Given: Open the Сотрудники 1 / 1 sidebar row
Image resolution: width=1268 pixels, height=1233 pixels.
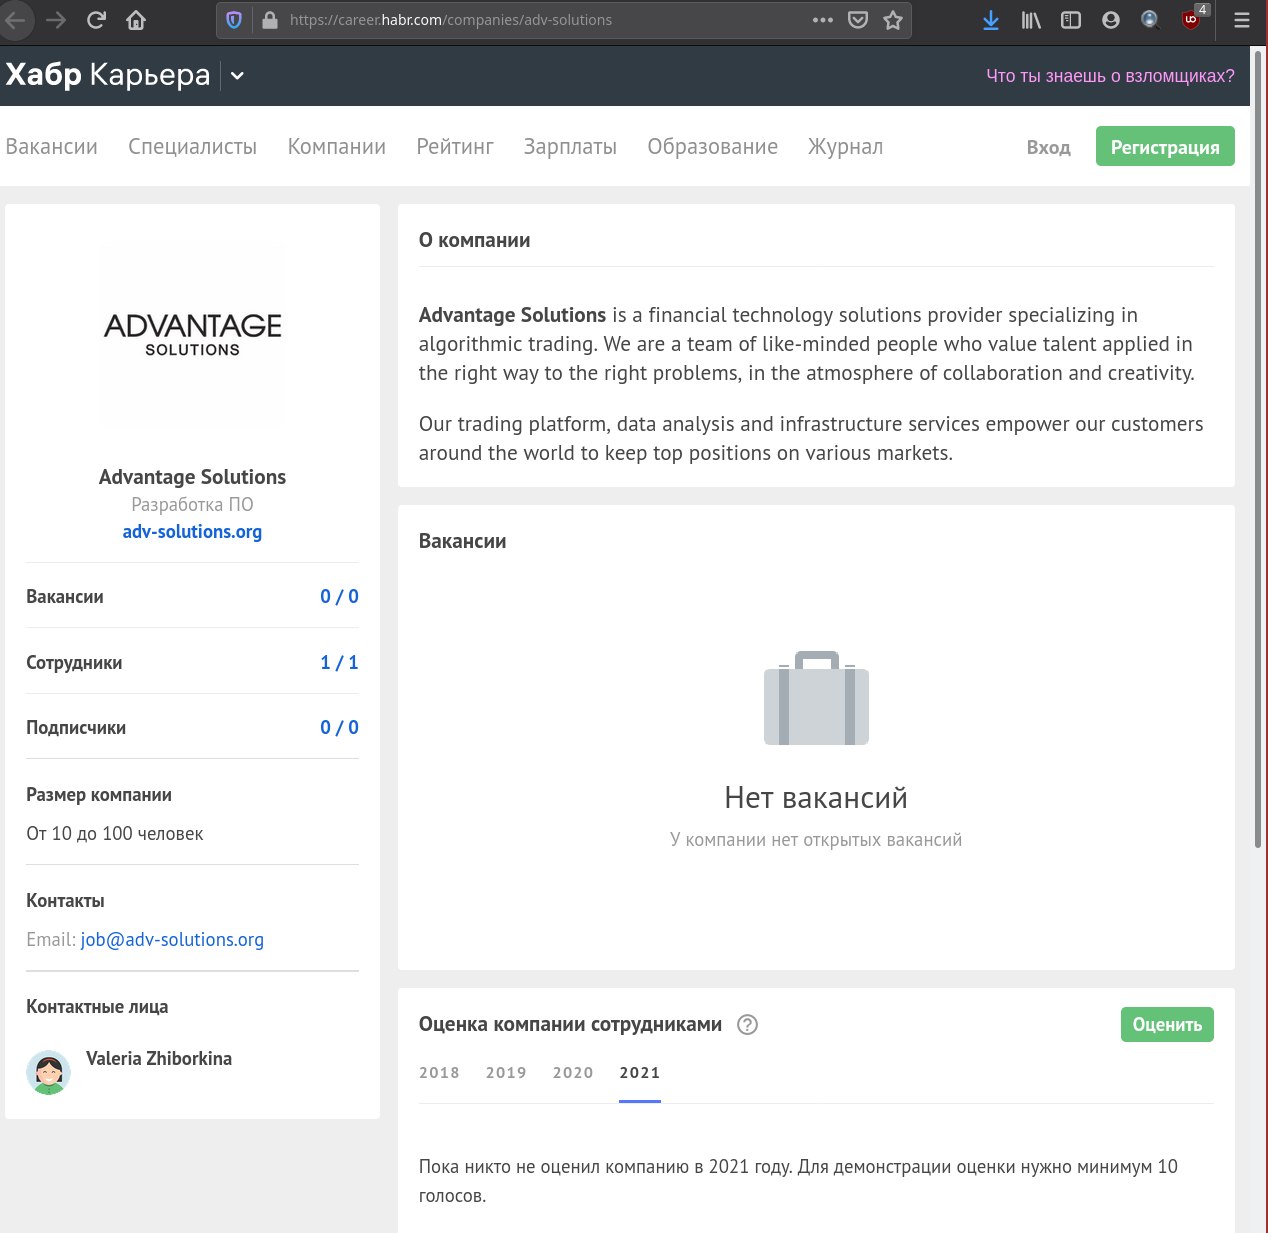Looking at the screenshot, I should click(x=192, y=663).
